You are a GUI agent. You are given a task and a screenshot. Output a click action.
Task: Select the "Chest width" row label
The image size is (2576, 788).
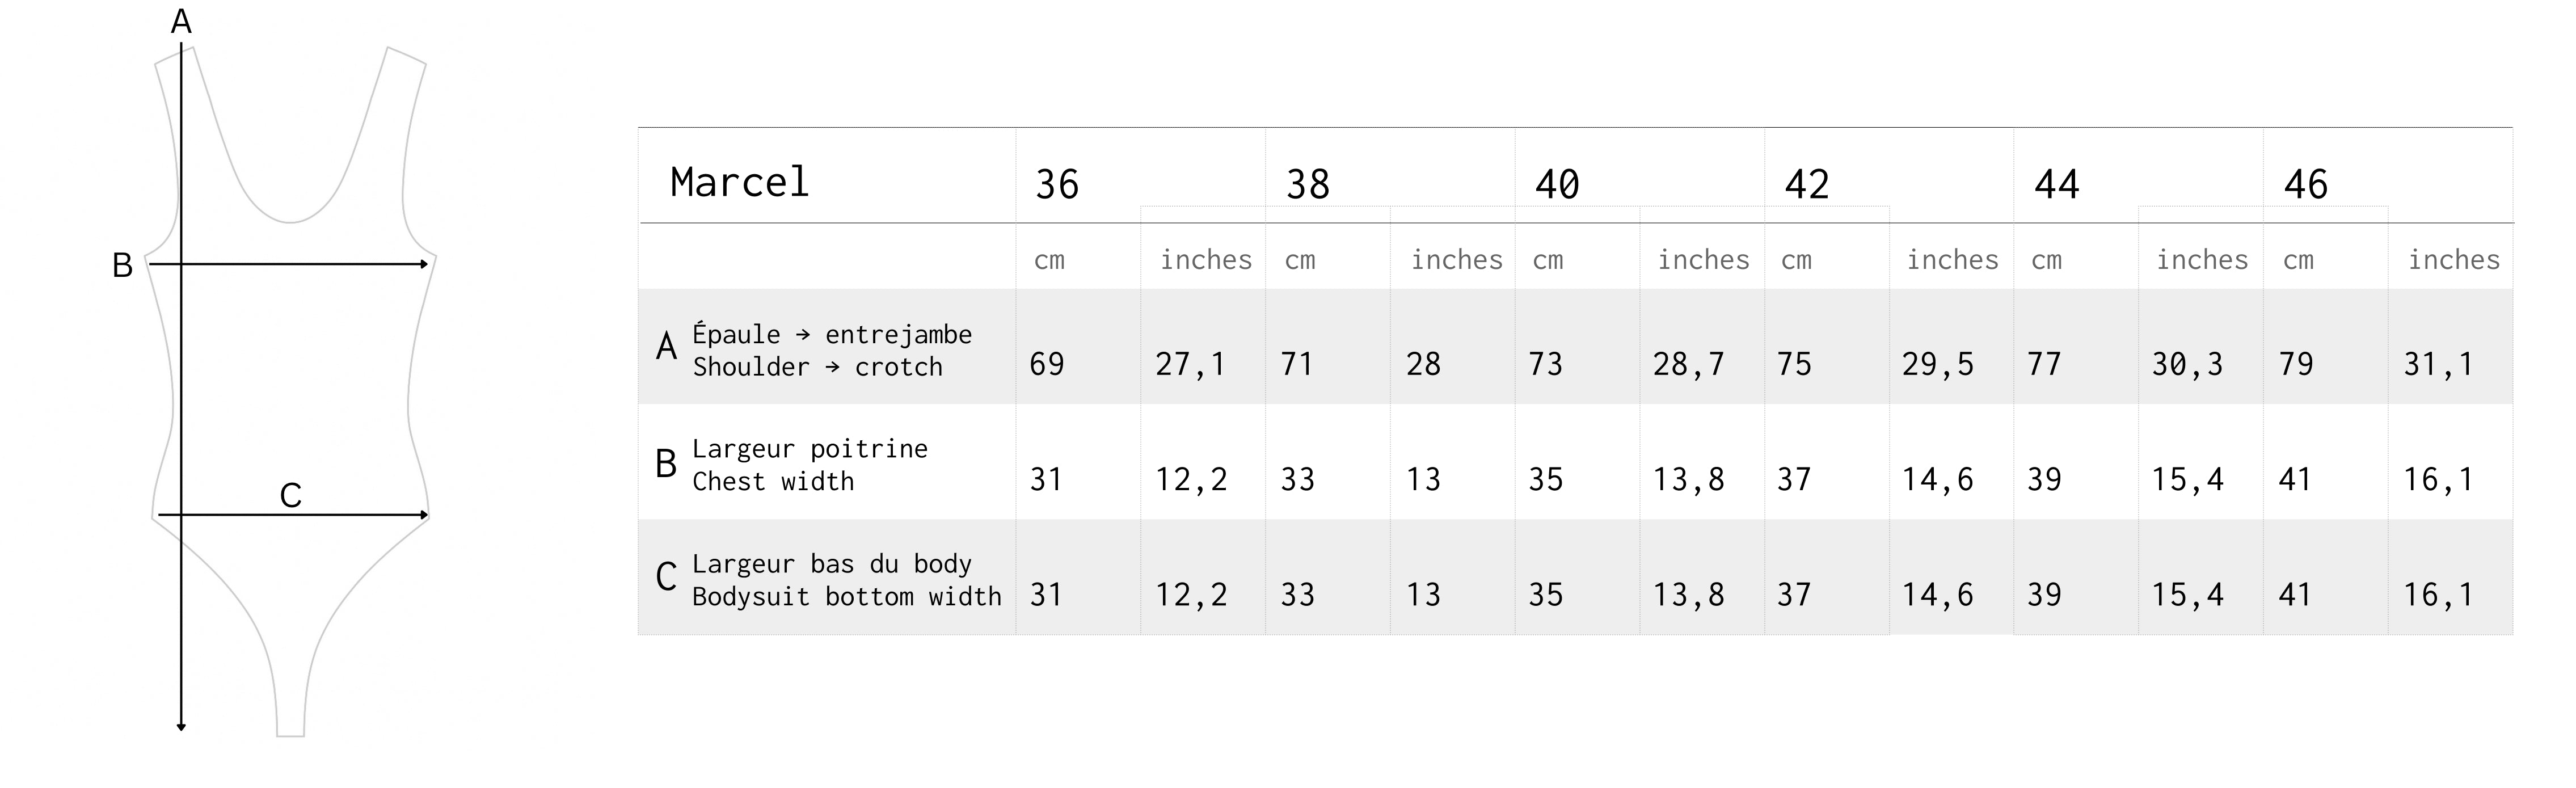click(x=773, y=482)
